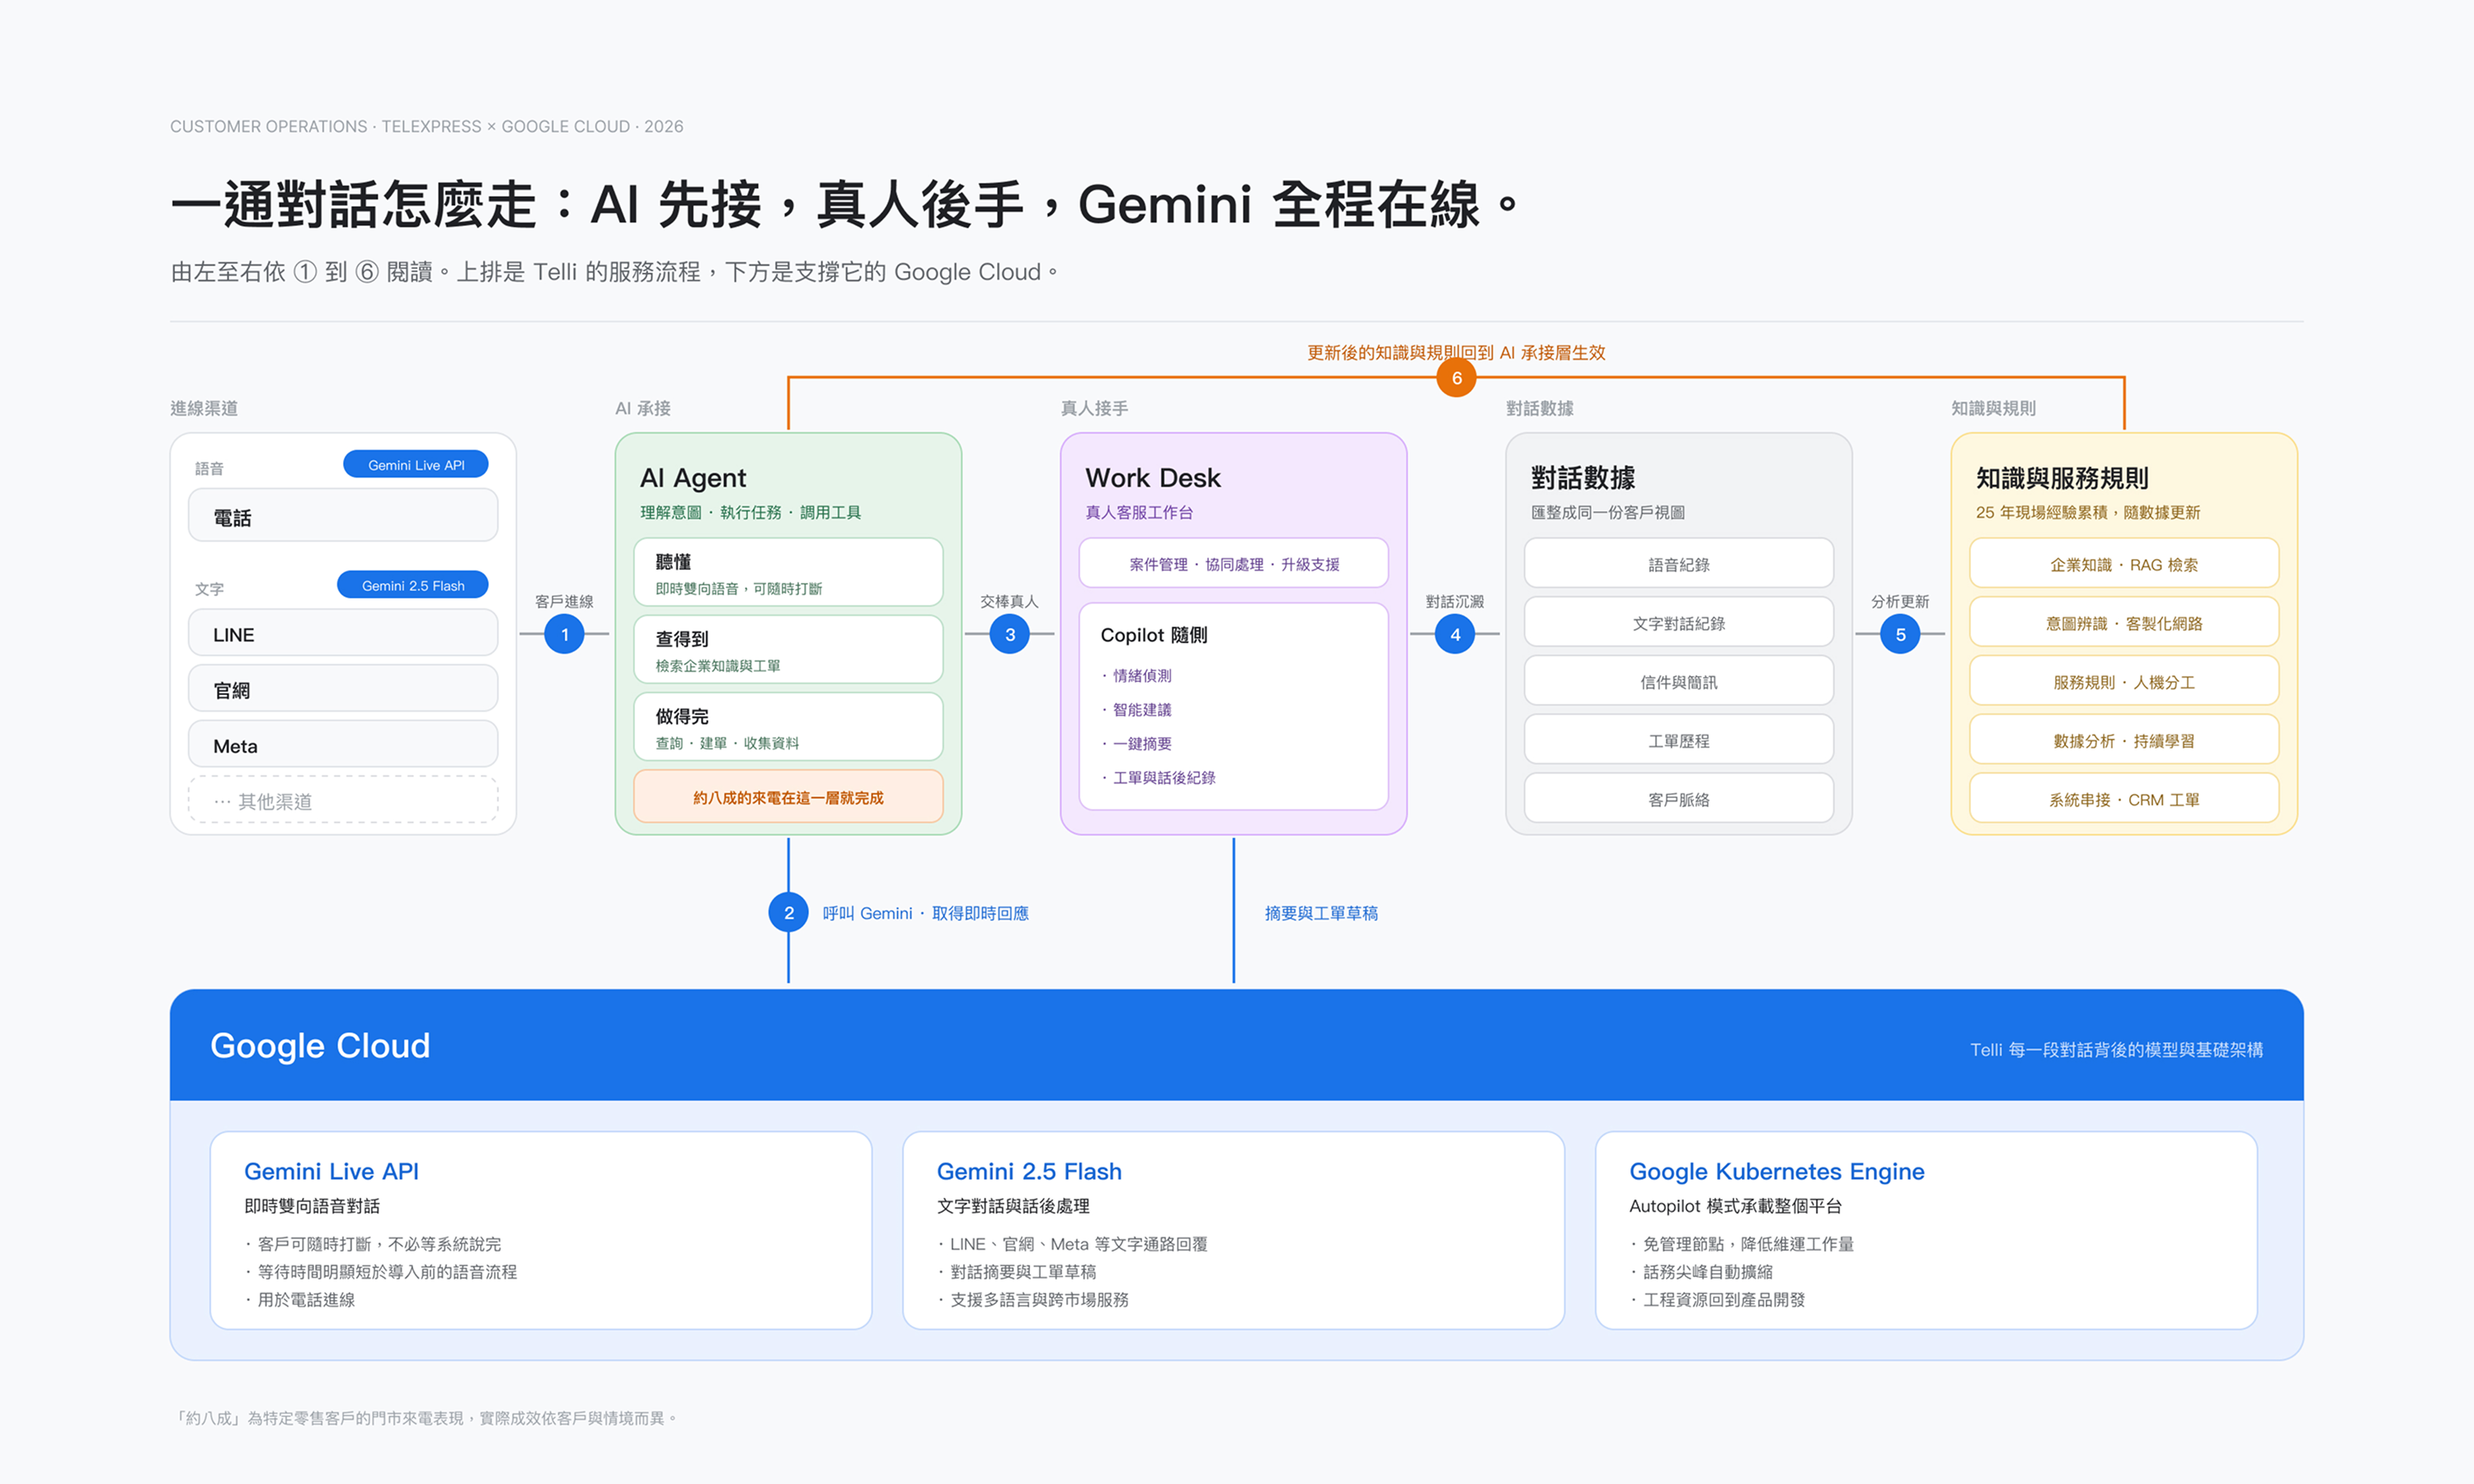Click the Google Cloud banner title
The height and width of the screenshot is (1484, 2474).
tap(320, 1046)
